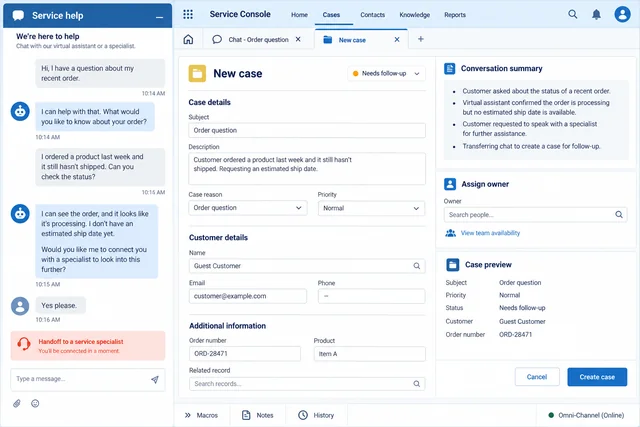640x427 pixels.
Task: Click the Phone input field
Action: [x=371, y=296]
